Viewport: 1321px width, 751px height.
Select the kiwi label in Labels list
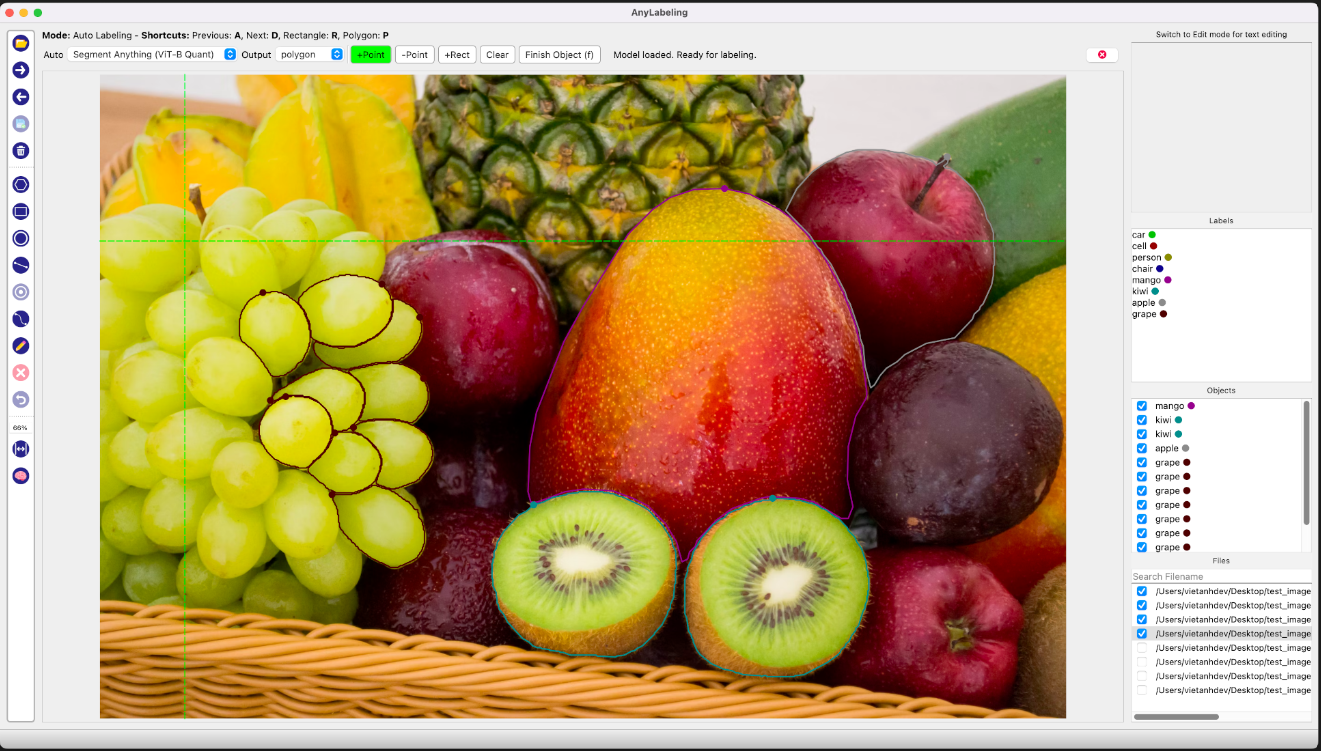(1139, 291)
